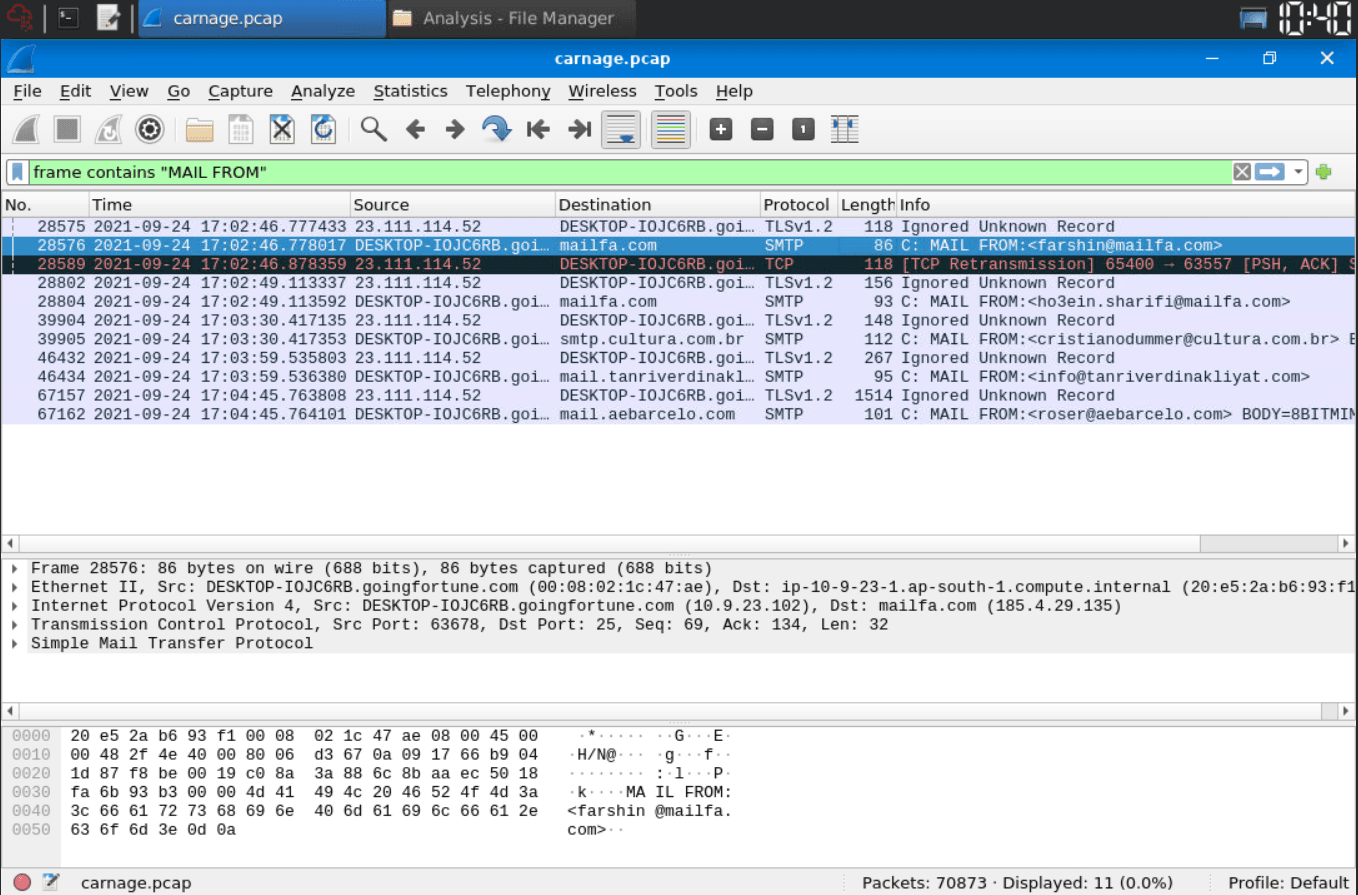The image size is (1358, 895).
Task: Switch to Analysis - File Manager taskbar window
Action: pyautogui.click(x=510, y=18)
